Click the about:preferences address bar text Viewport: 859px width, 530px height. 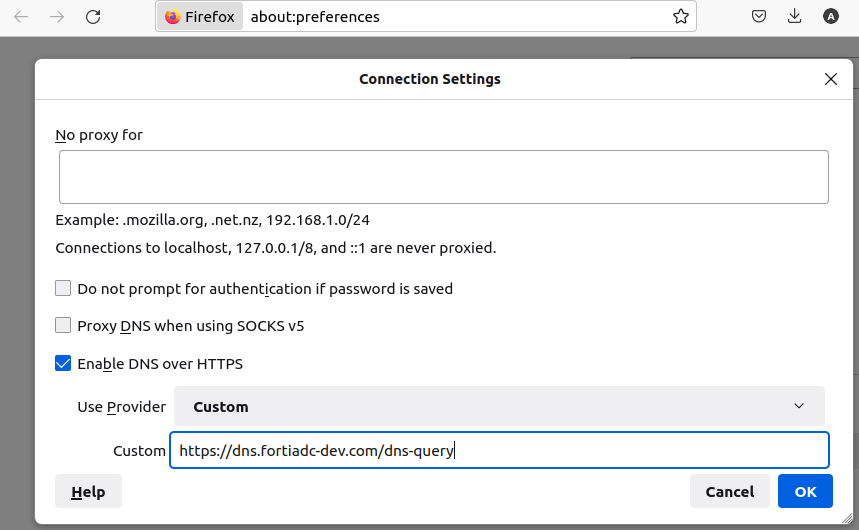pyautogui.click(x=315, y=17)
